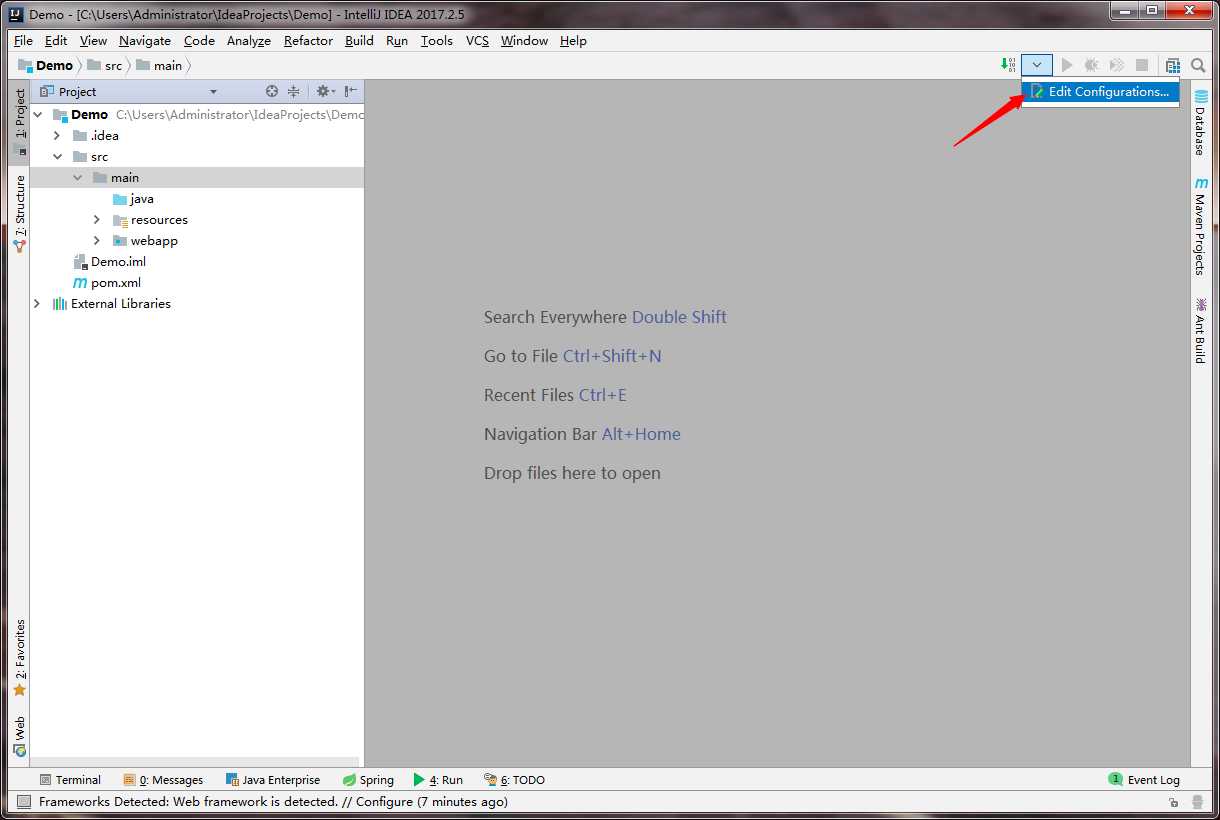Open the Build menu
1220x820 pixels.
click(x=359, y=40)
